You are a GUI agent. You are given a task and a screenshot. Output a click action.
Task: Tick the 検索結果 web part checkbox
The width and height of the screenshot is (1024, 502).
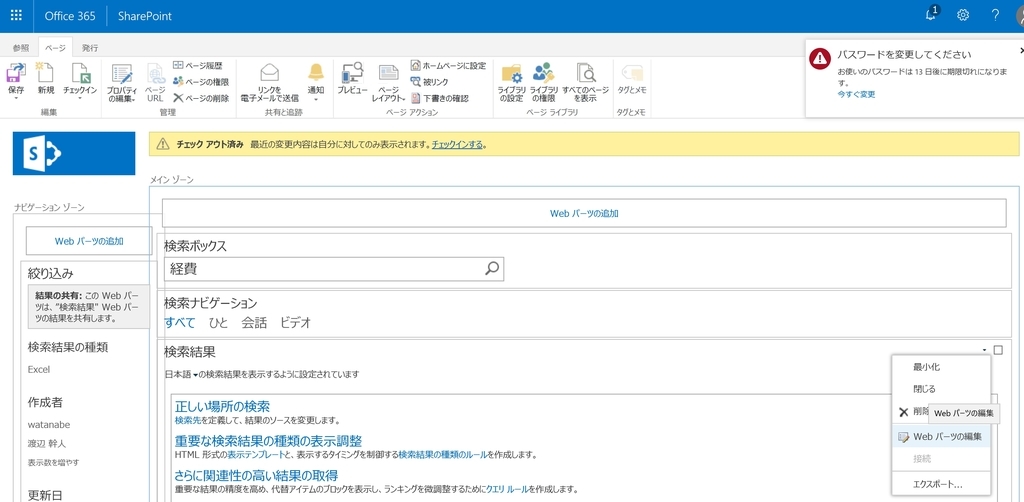tap(998, 350)
